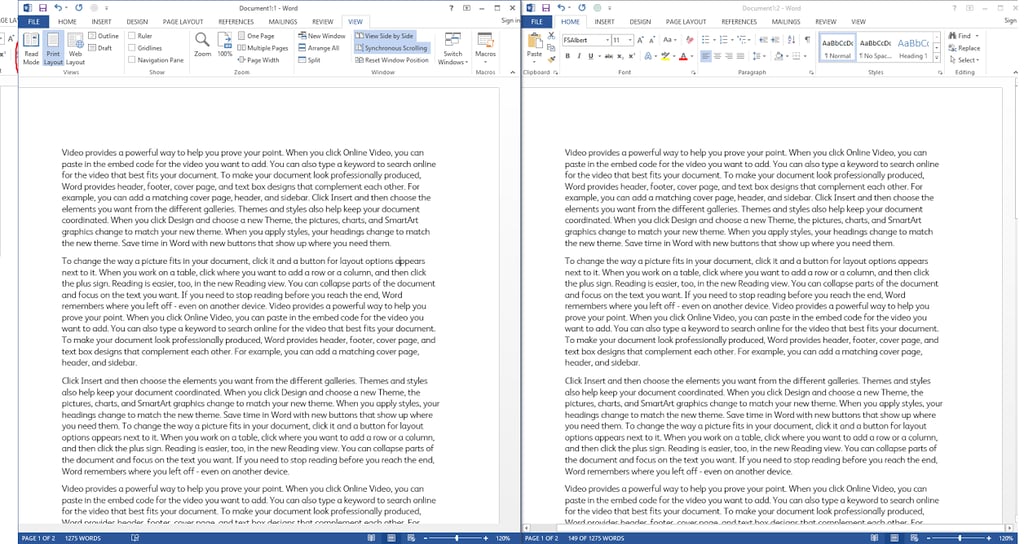Image resolution: width=1024 pixels, height=544 pixels.
Task: Open the line spacing dropdown in right window
Action: (x=759, y=57)
